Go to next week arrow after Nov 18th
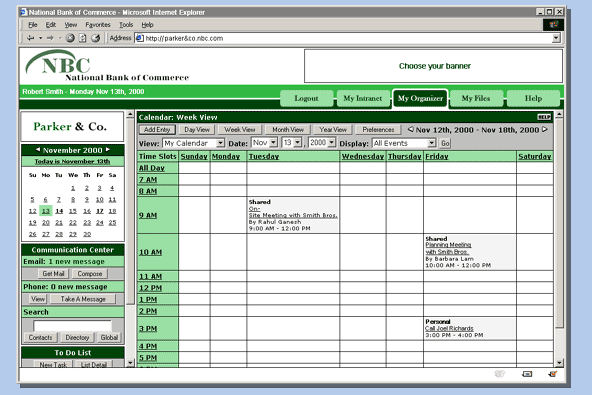The width and height of the screenshot is (592, 395). click(545, 130)
